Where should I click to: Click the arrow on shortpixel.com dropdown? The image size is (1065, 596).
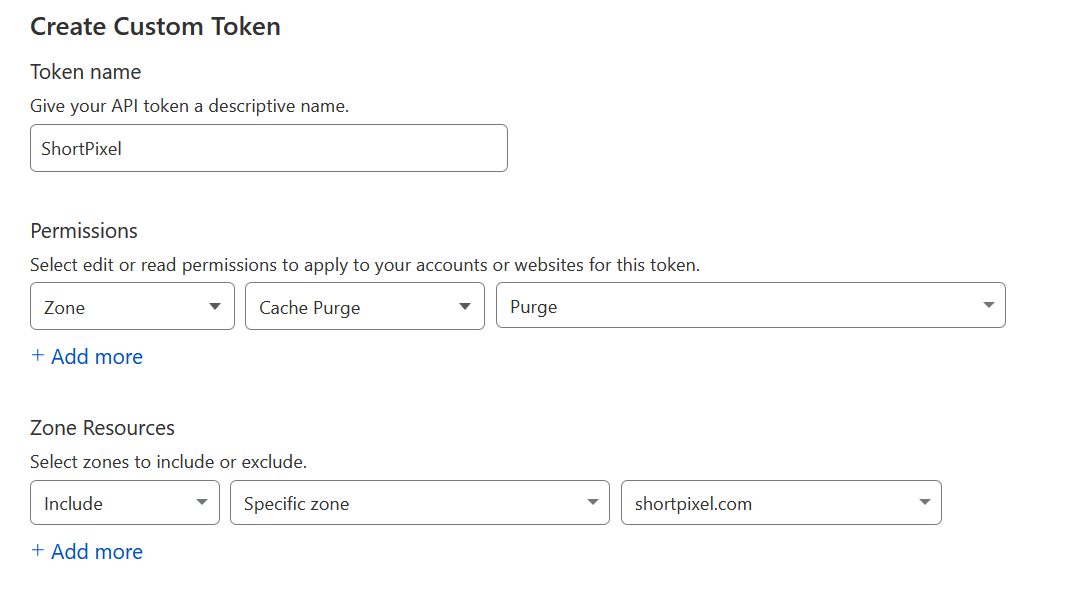coord(924,503)
